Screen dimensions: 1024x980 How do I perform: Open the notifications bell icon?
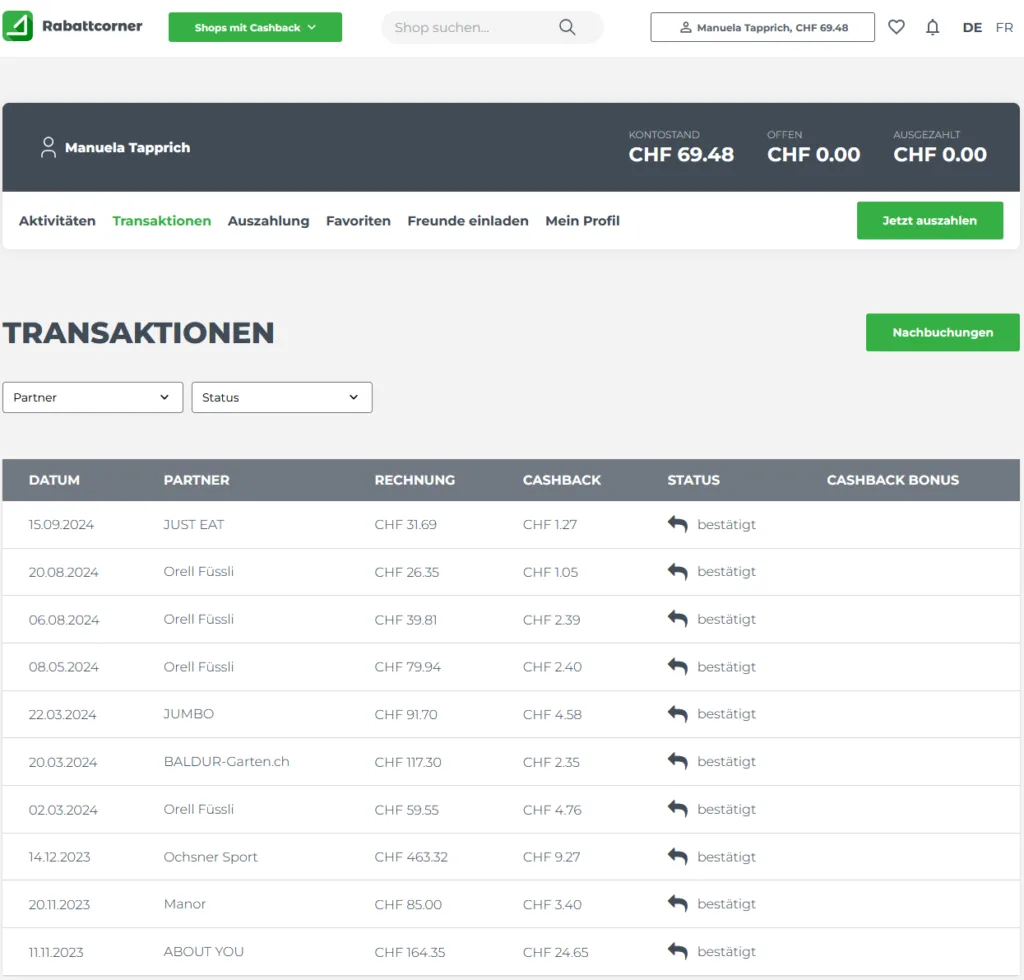click(x=933, y=27)
